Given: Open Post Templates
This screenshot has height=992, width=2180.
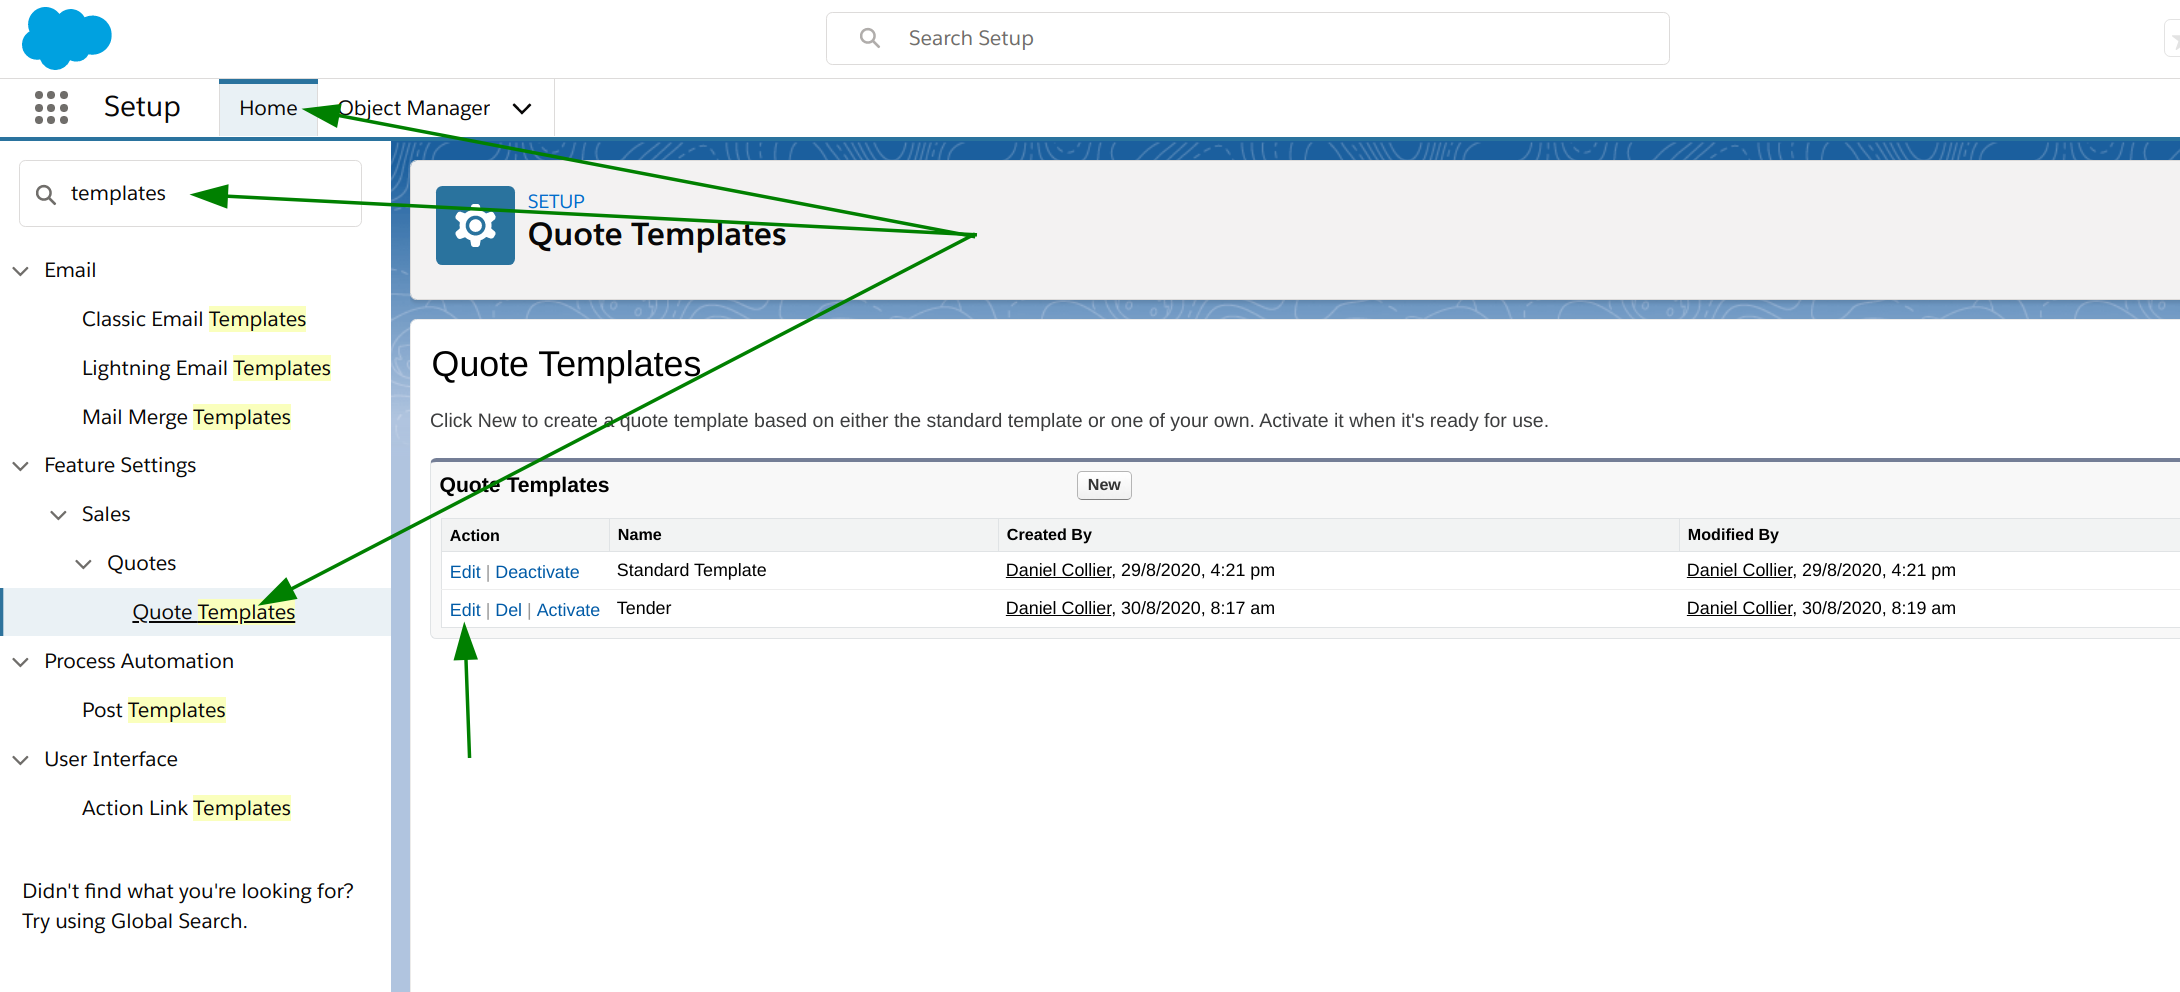Looking at the screenshot, I should [x=154, y=710].
